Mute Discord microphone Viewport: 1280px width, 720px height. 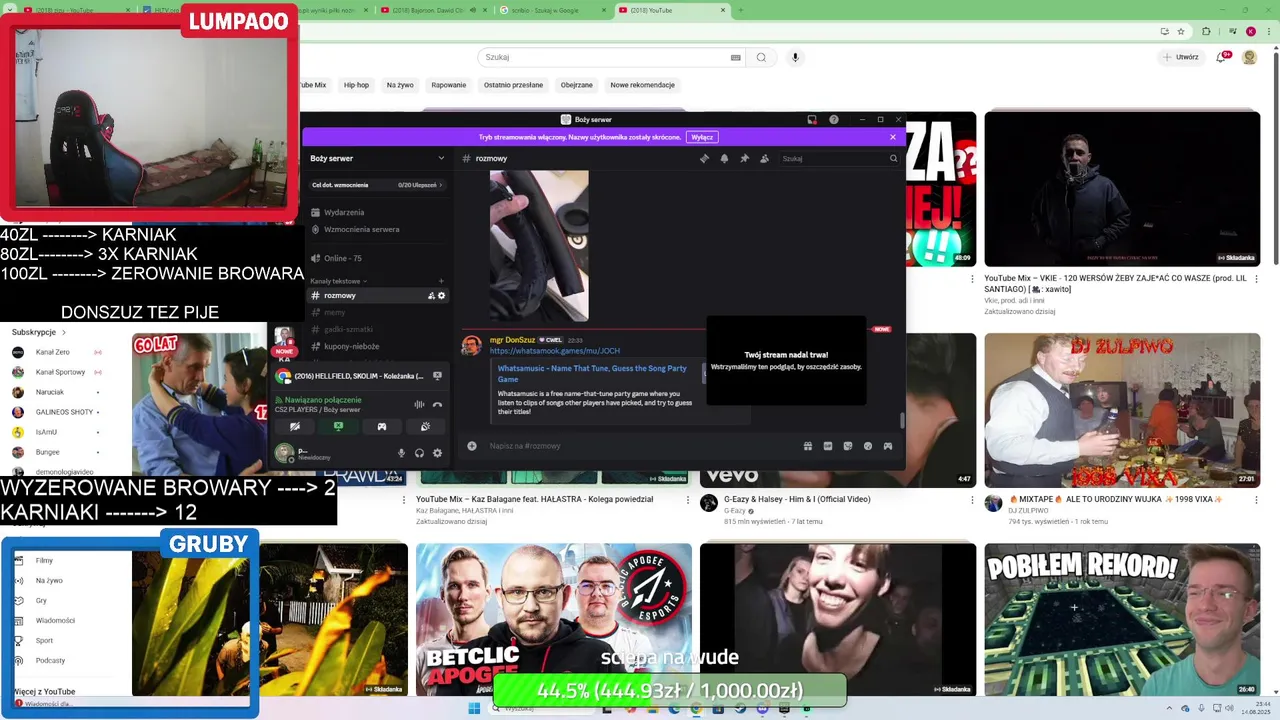tap(401, 453)
